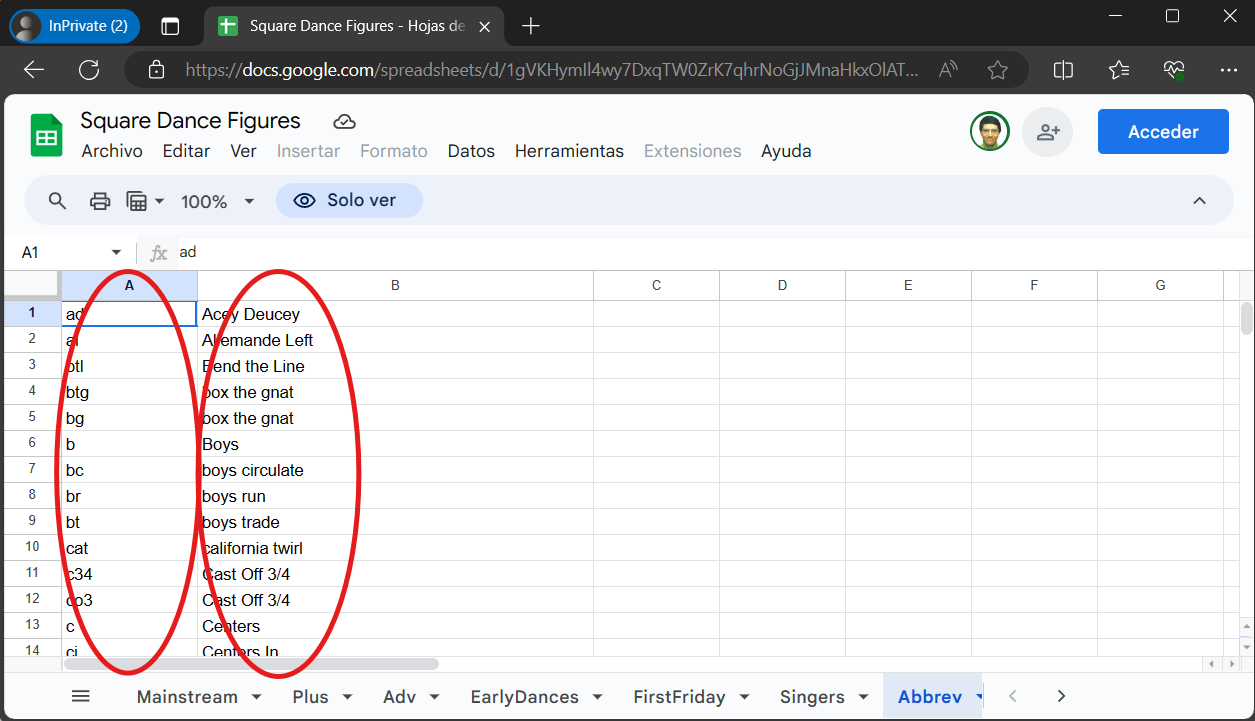Click the print icon
This screenshot has width=1255, height=721.
pyautogui.click(x=100, y=201)
